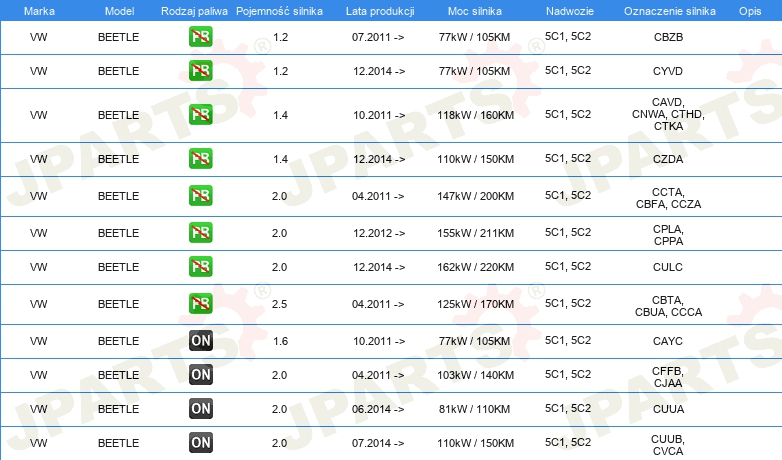Select the Pojemność silnika column header

279,11
